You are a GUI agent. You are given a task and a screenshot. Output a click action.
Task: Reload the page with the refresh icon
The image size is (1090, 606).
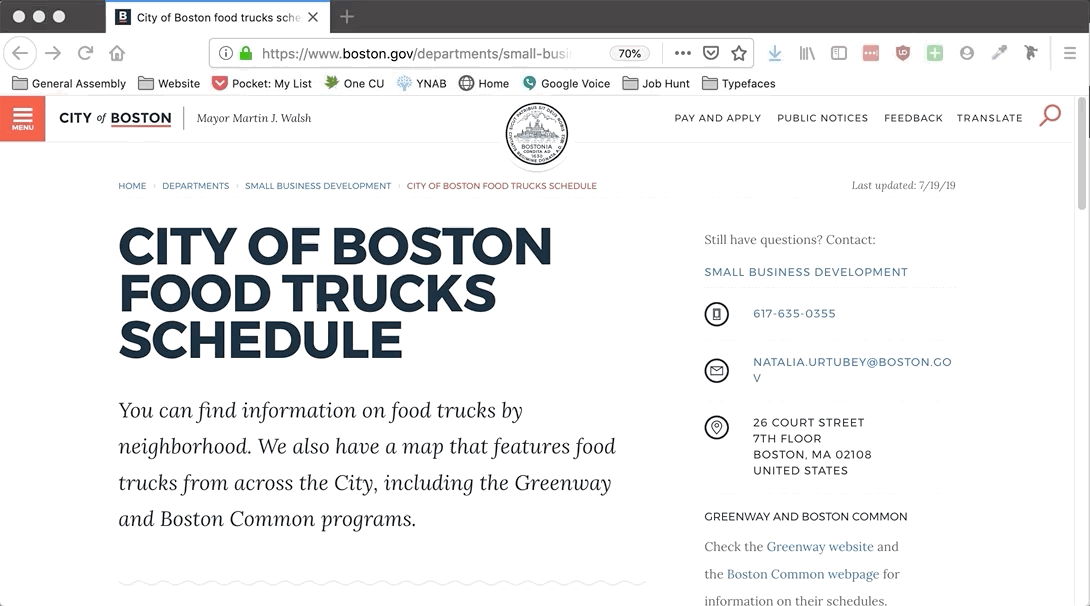(x=85, y=53)
